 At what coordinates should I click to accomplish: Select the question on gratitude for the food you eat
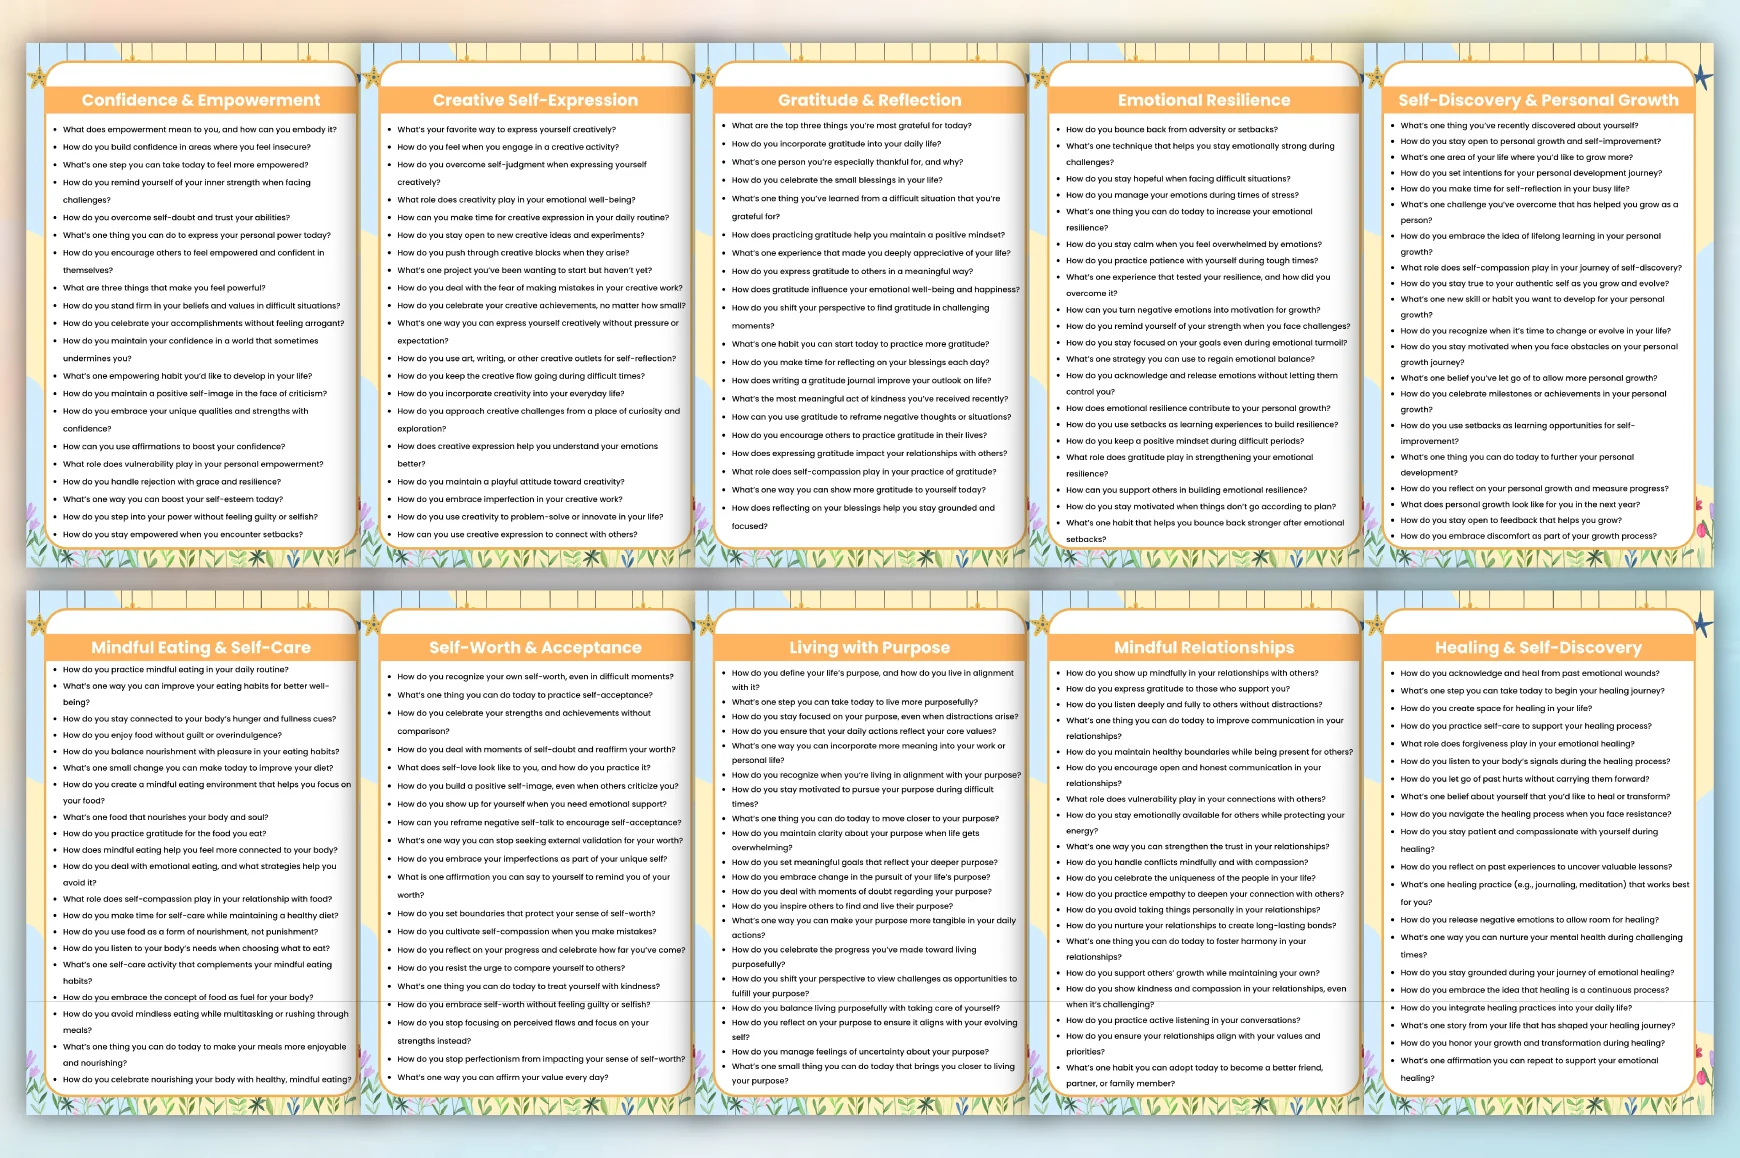pyautogui.click(x=165, y=833)
